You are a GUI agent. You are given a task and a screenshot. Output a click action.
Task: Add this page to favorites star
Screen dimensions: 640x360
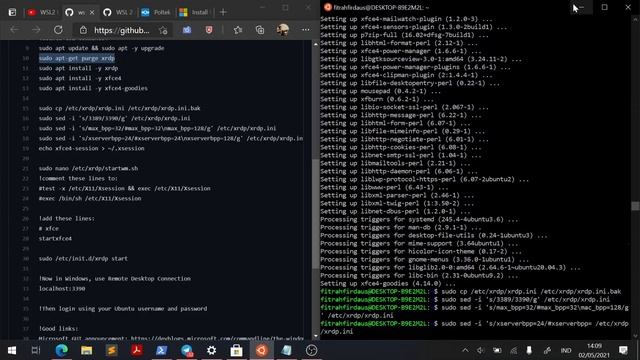coord(163,30)
